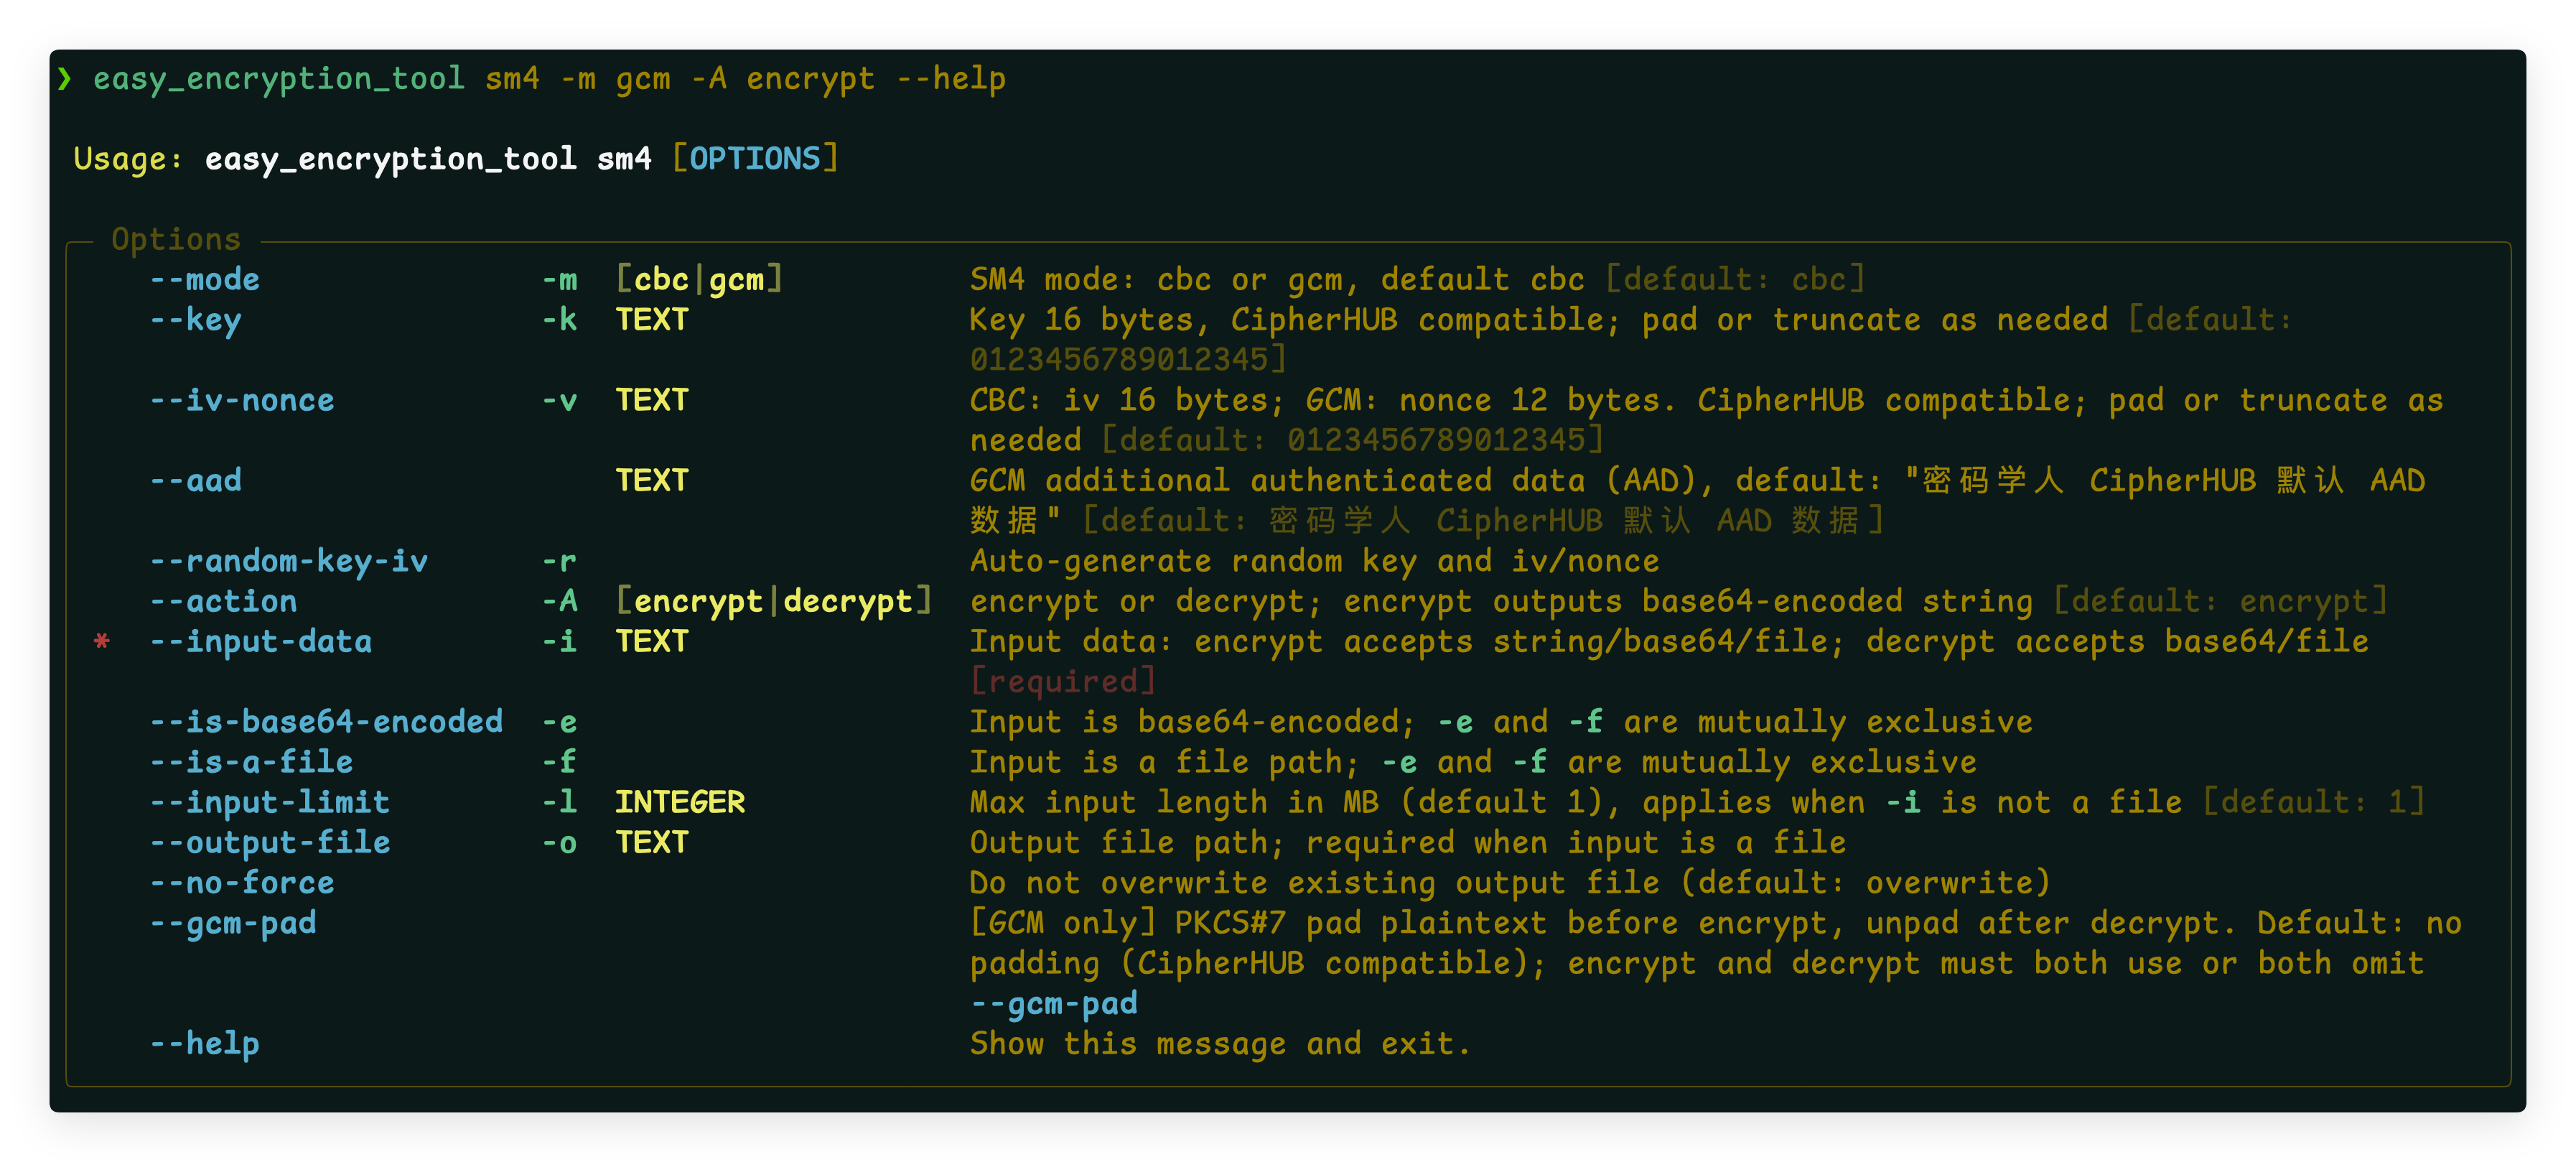Image resolution: width=2576 pixels, height=1162 pixels.
Task: Click the --key option name
Action: point(195,320)
